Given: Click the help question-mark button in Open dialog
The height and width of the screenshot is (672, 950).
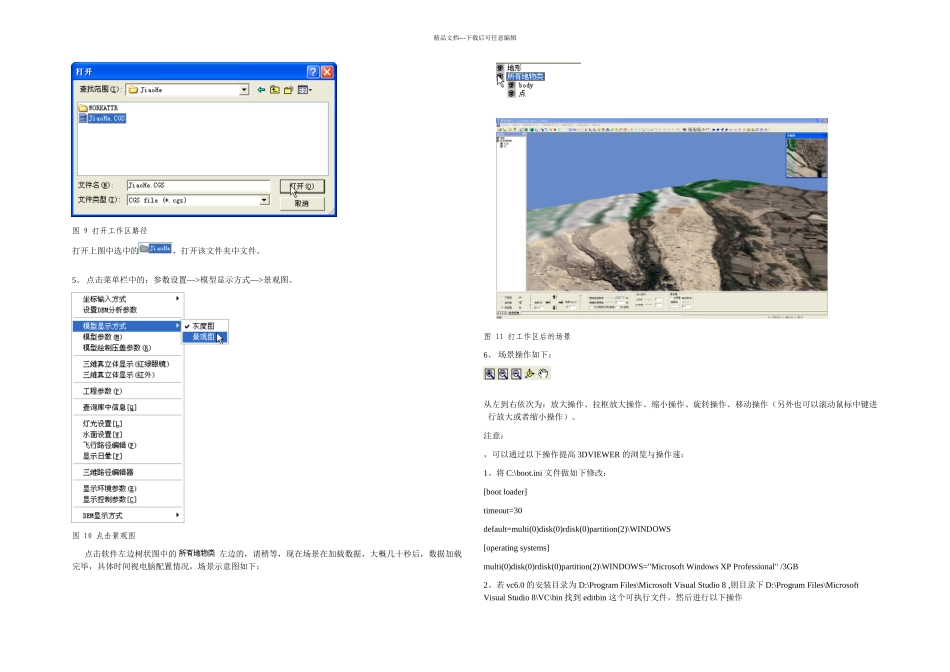Looking at the screenshot, I should pyautogui.click(x=313, y=72).
